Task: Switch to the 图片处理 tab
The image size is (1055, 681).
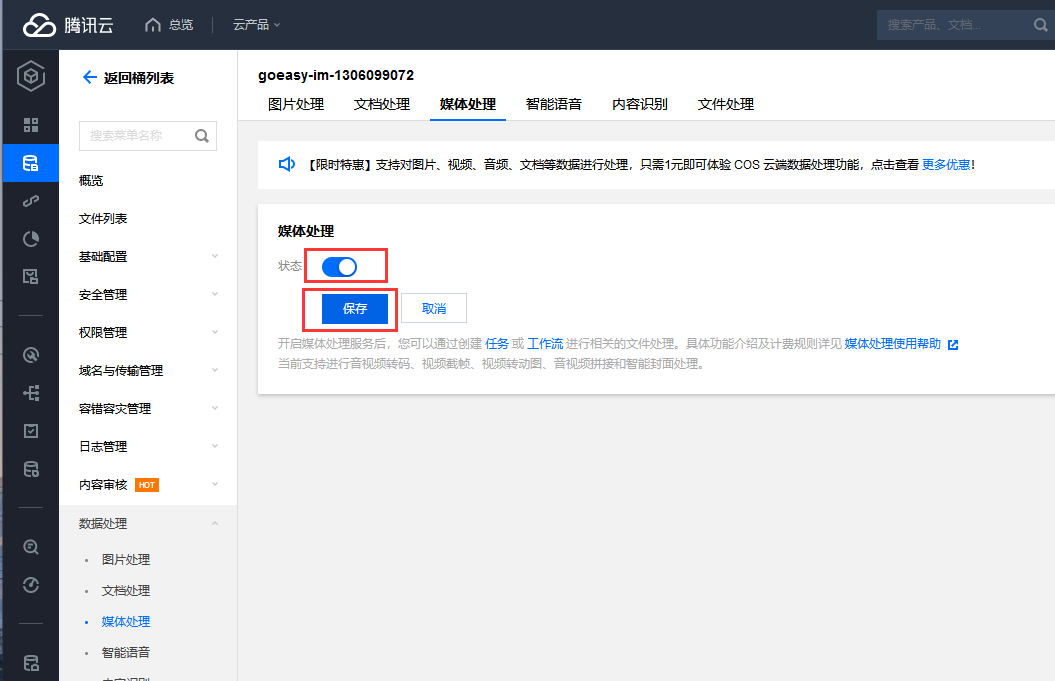Action: tap(296, 104)
